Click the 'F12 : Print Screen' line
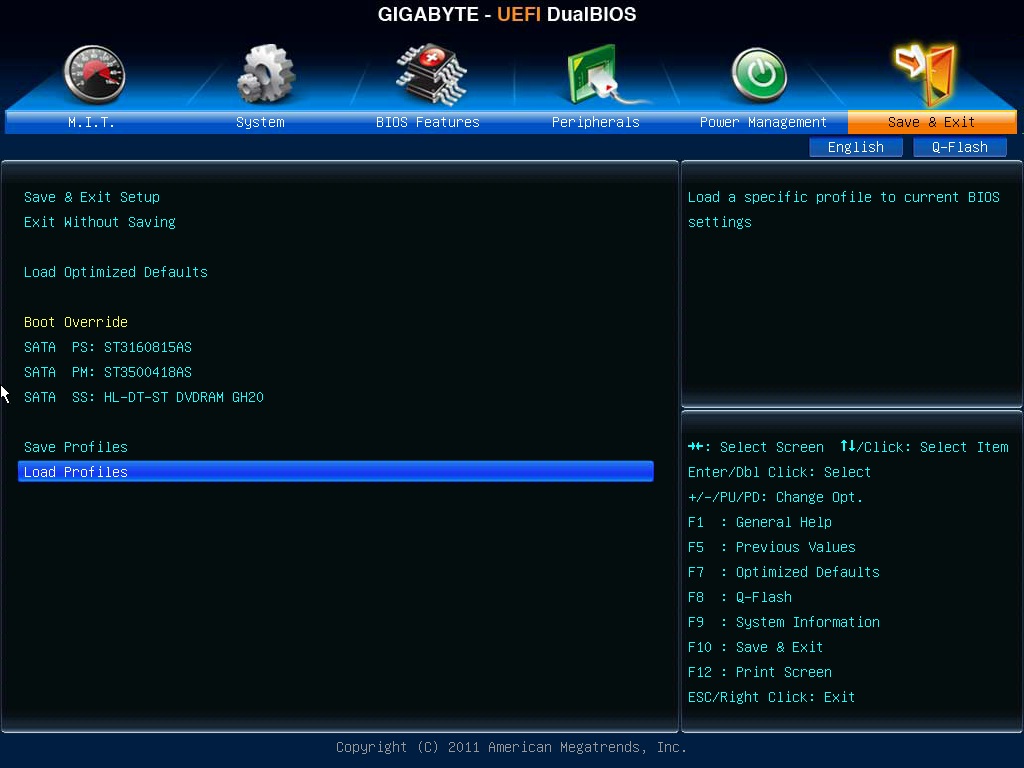1024x768 pixels. click(760, 672)
